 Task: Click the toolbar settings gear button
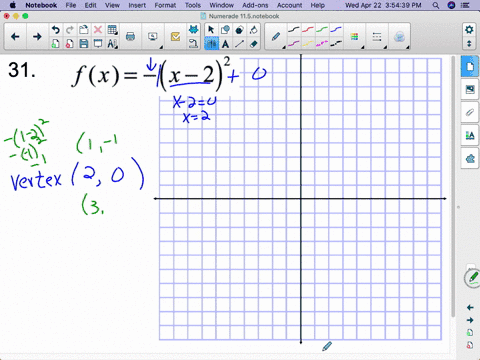click(469, 30)
